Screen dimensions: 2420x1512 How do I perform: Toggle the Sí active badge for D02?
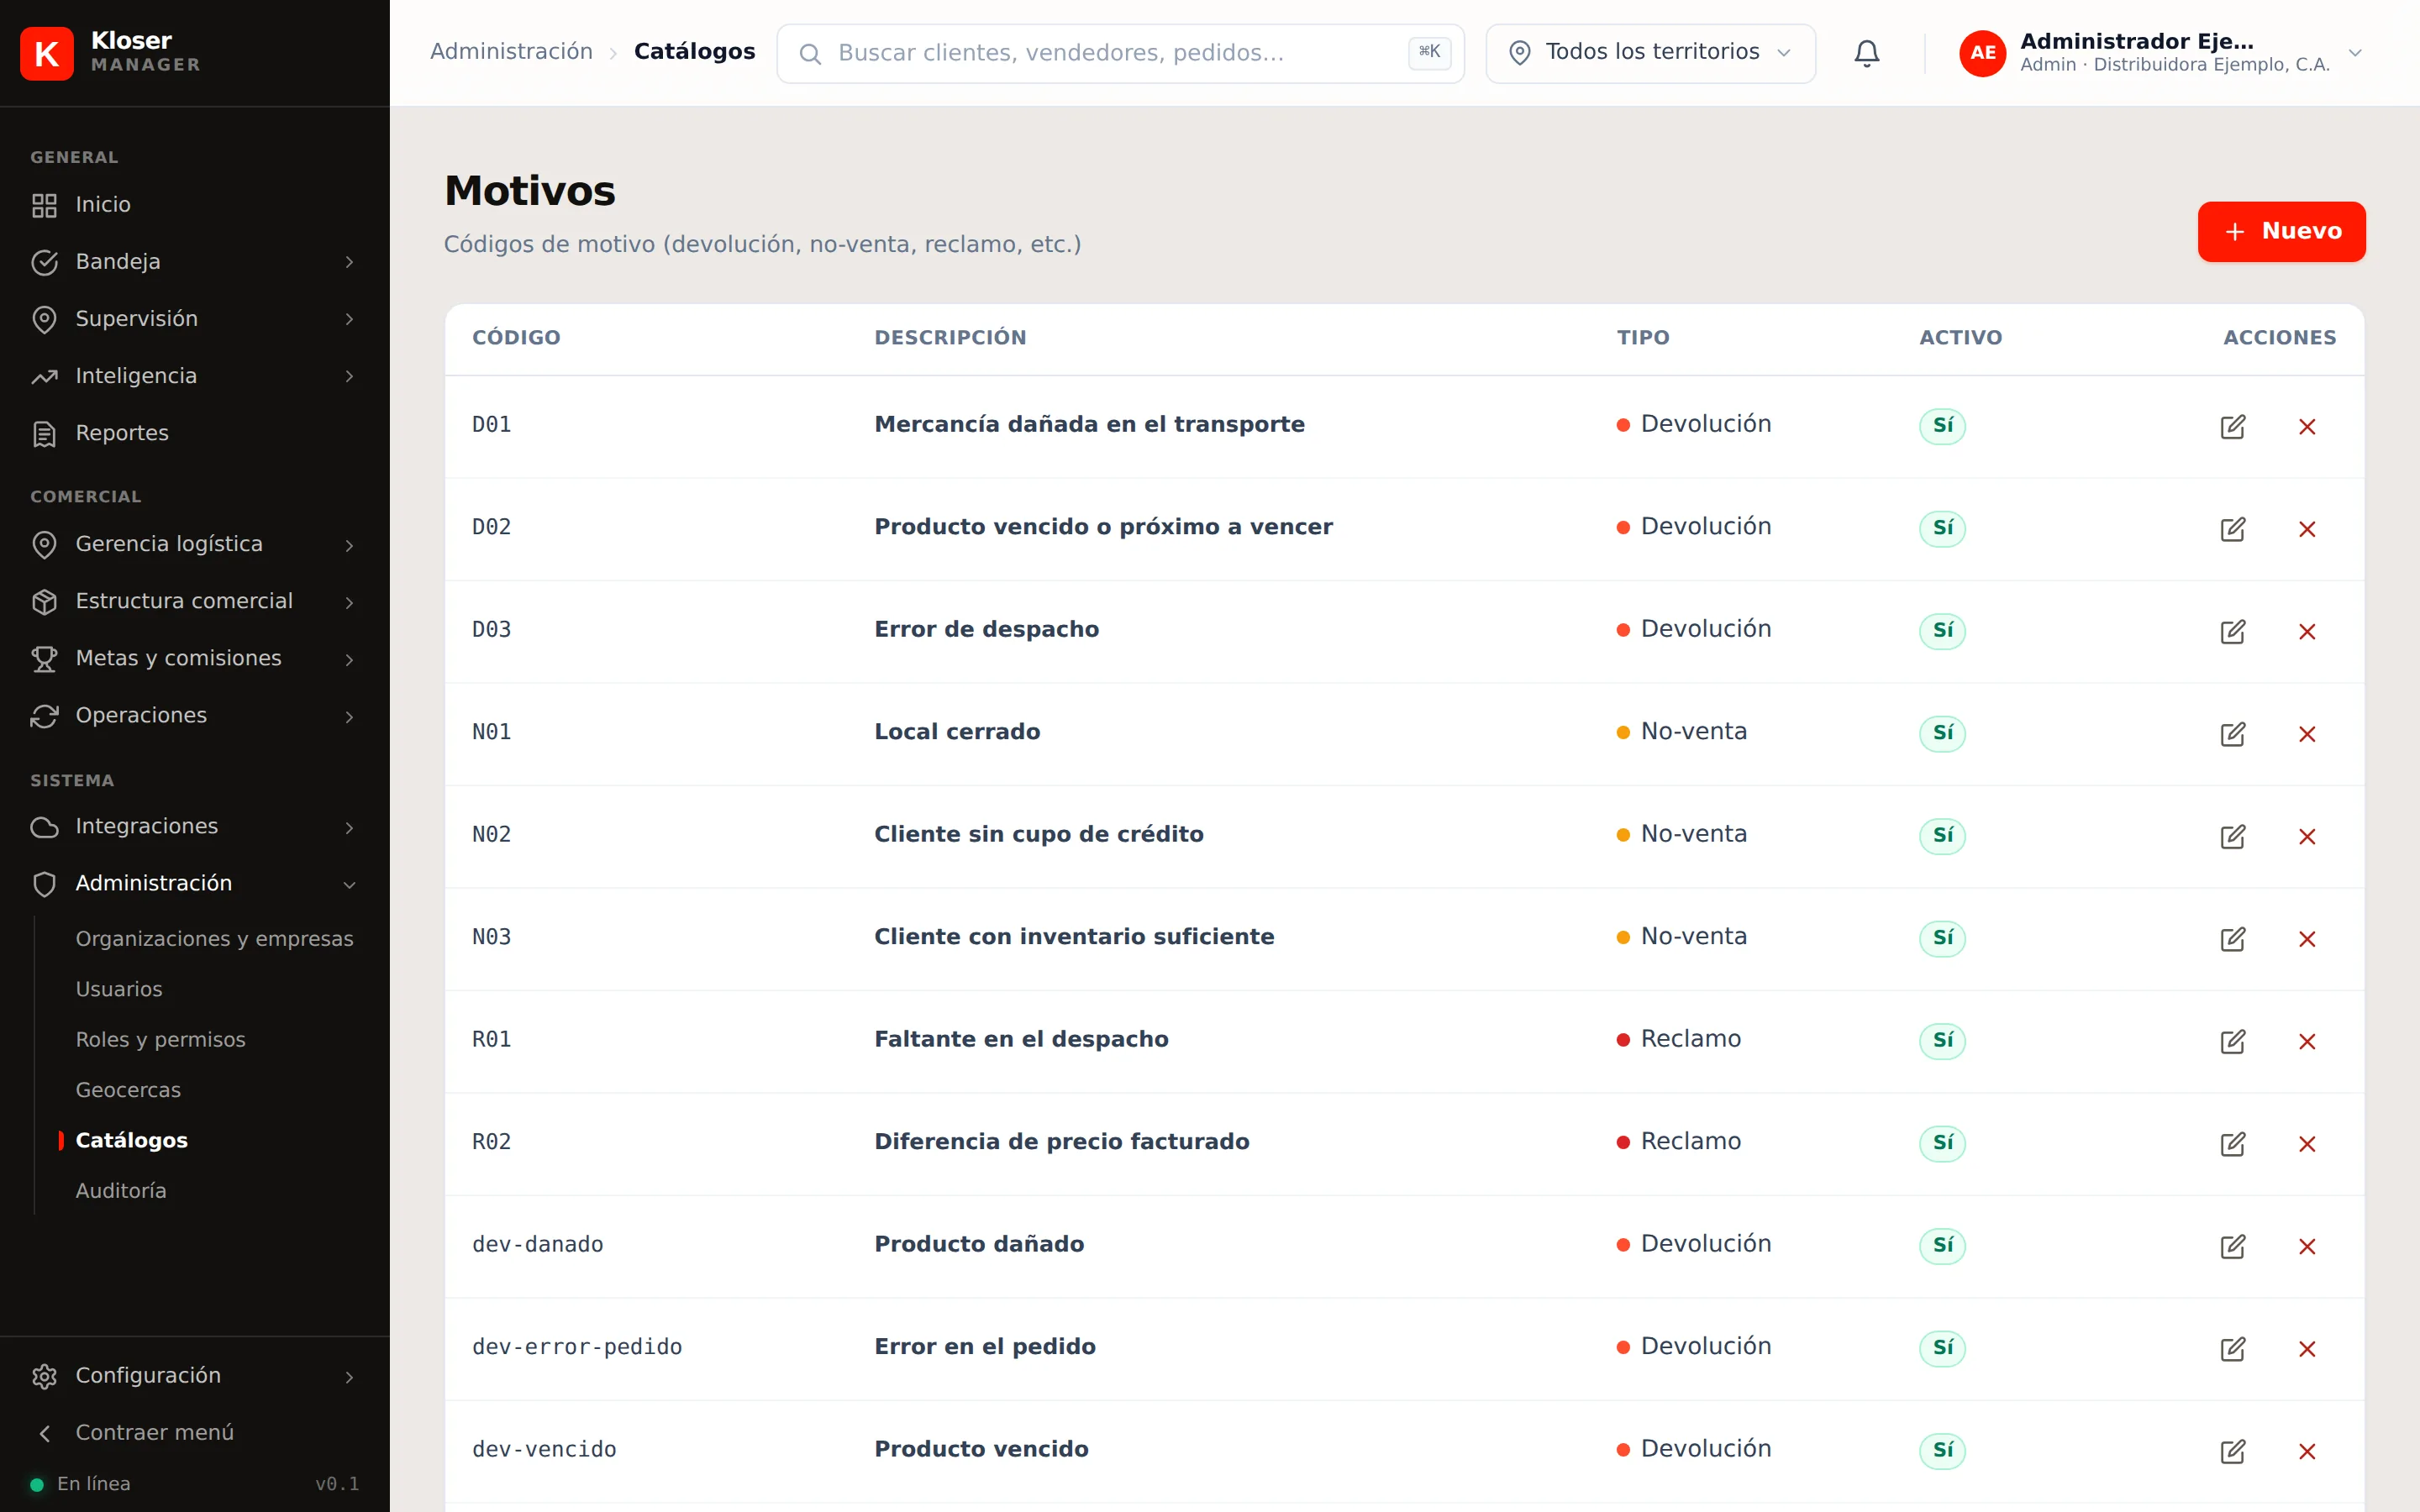click(x=1942, y=528)
